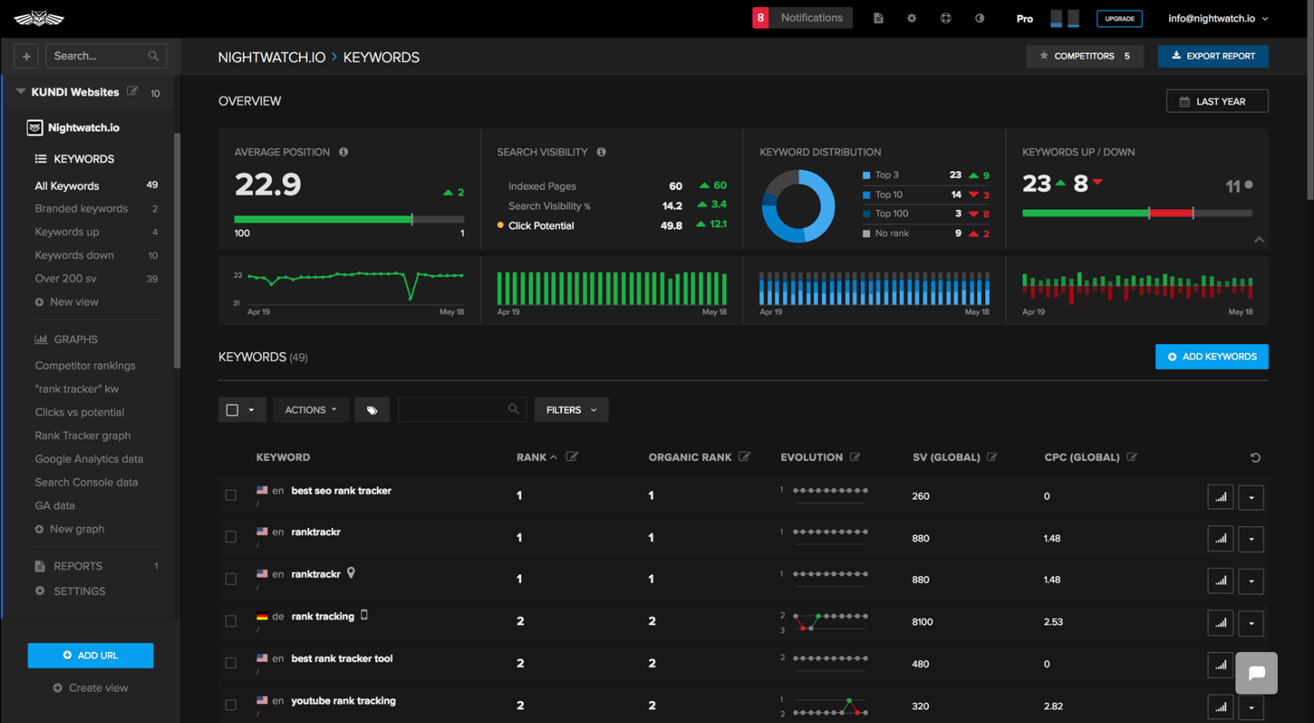Open the settings gear in the top bar

click(912, 17)
